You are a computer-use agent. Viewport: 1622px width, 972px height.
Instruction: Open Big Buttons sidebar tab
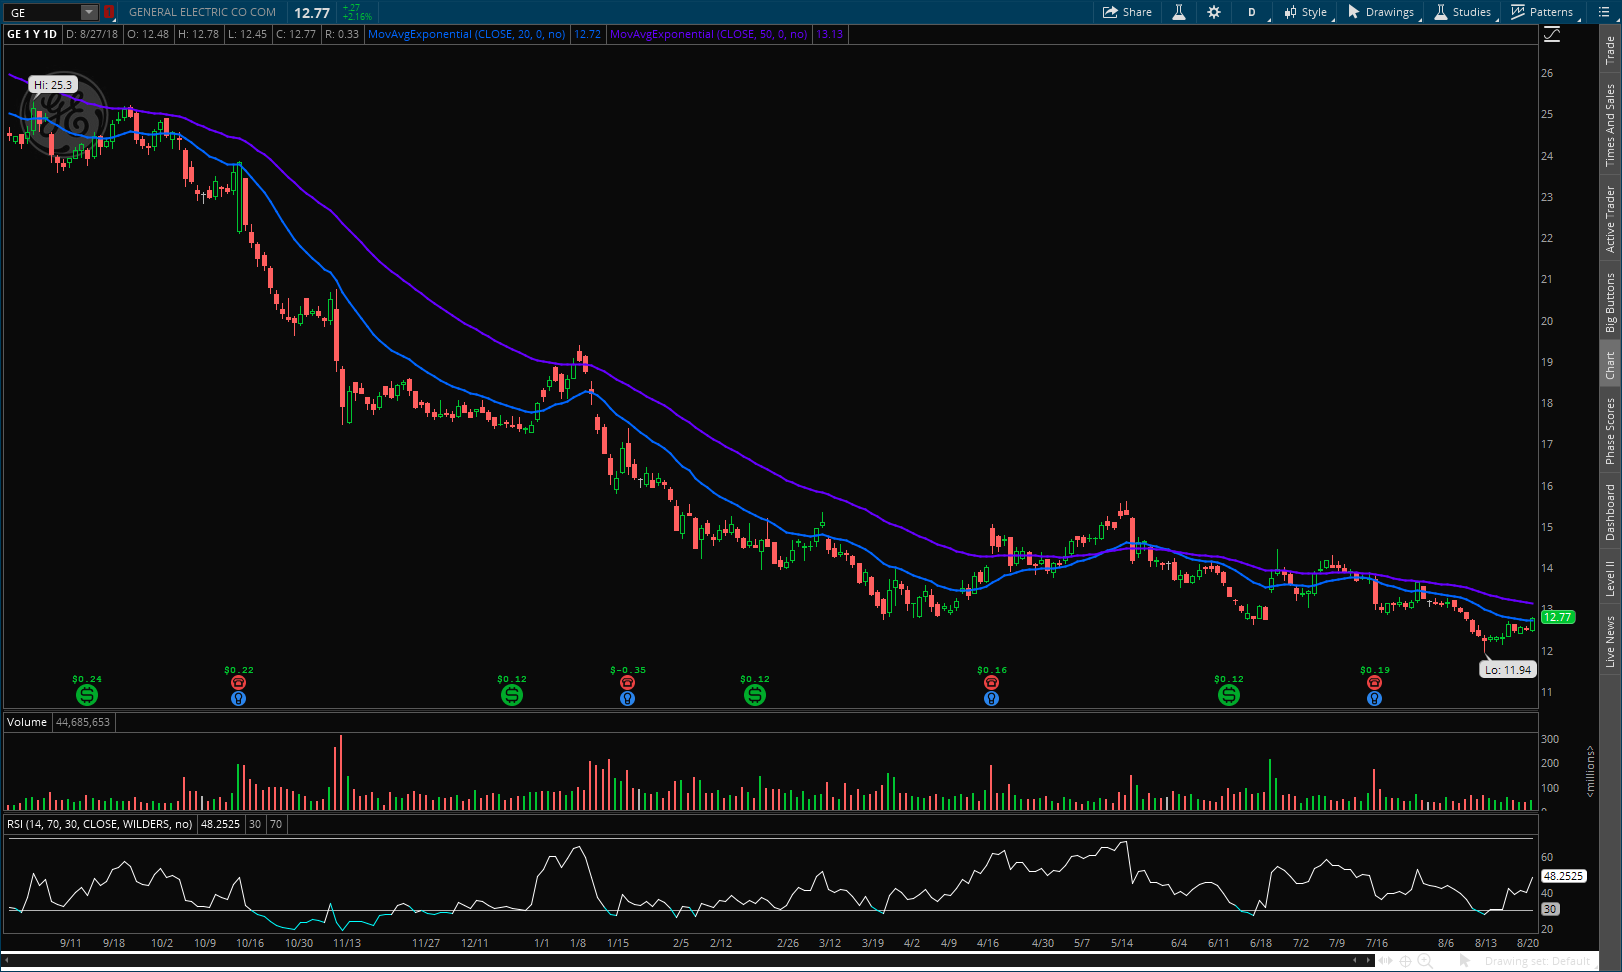click(x=1610, y=302)
